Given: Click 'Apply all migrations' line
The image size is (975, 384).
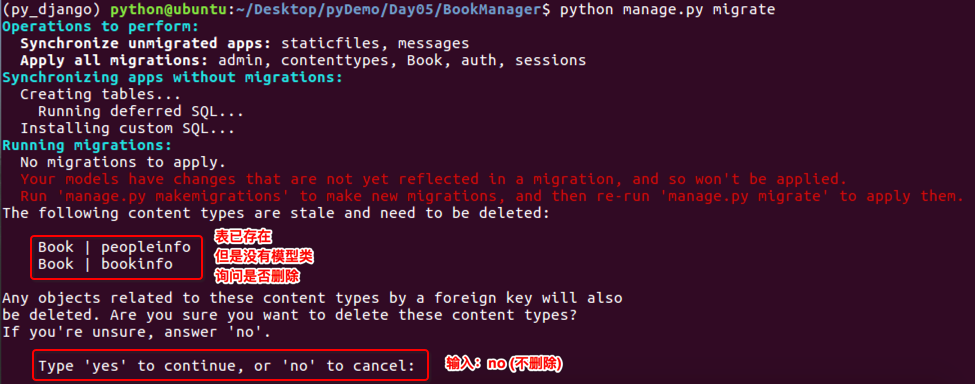Looking at the screenshot, I should pos(303,60).
